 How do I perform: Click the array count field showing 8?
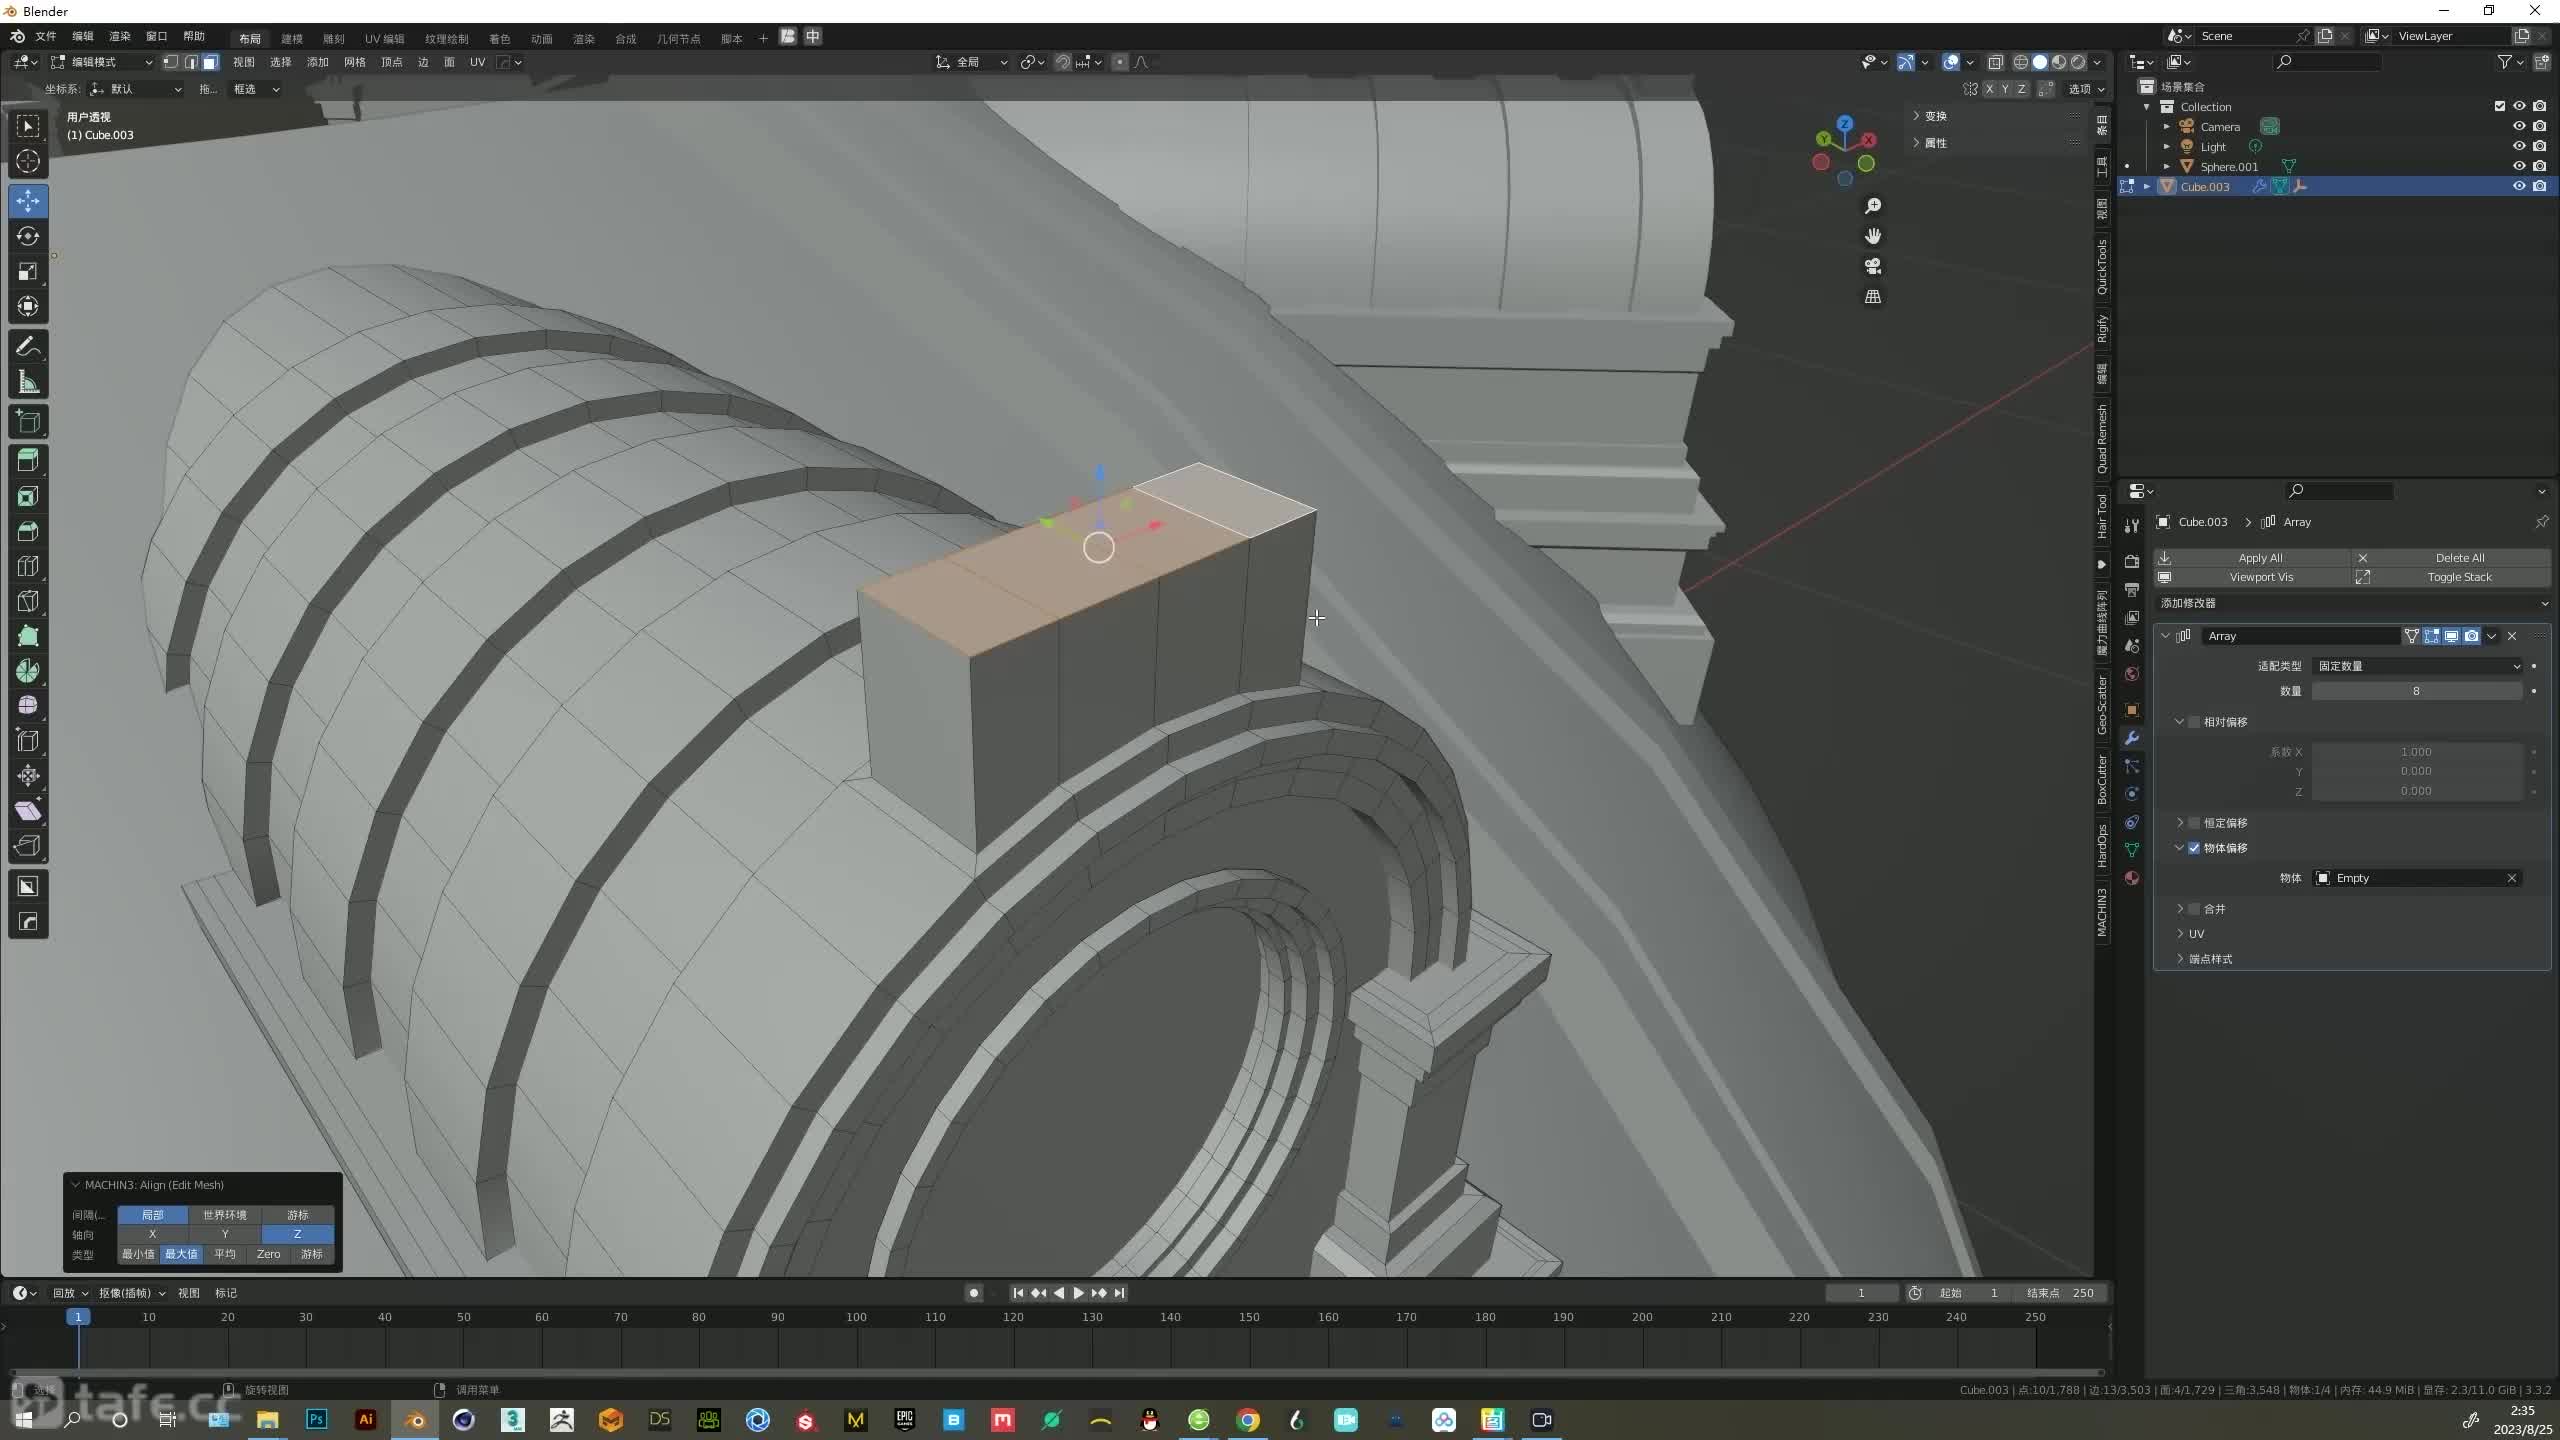[2417, 691]
